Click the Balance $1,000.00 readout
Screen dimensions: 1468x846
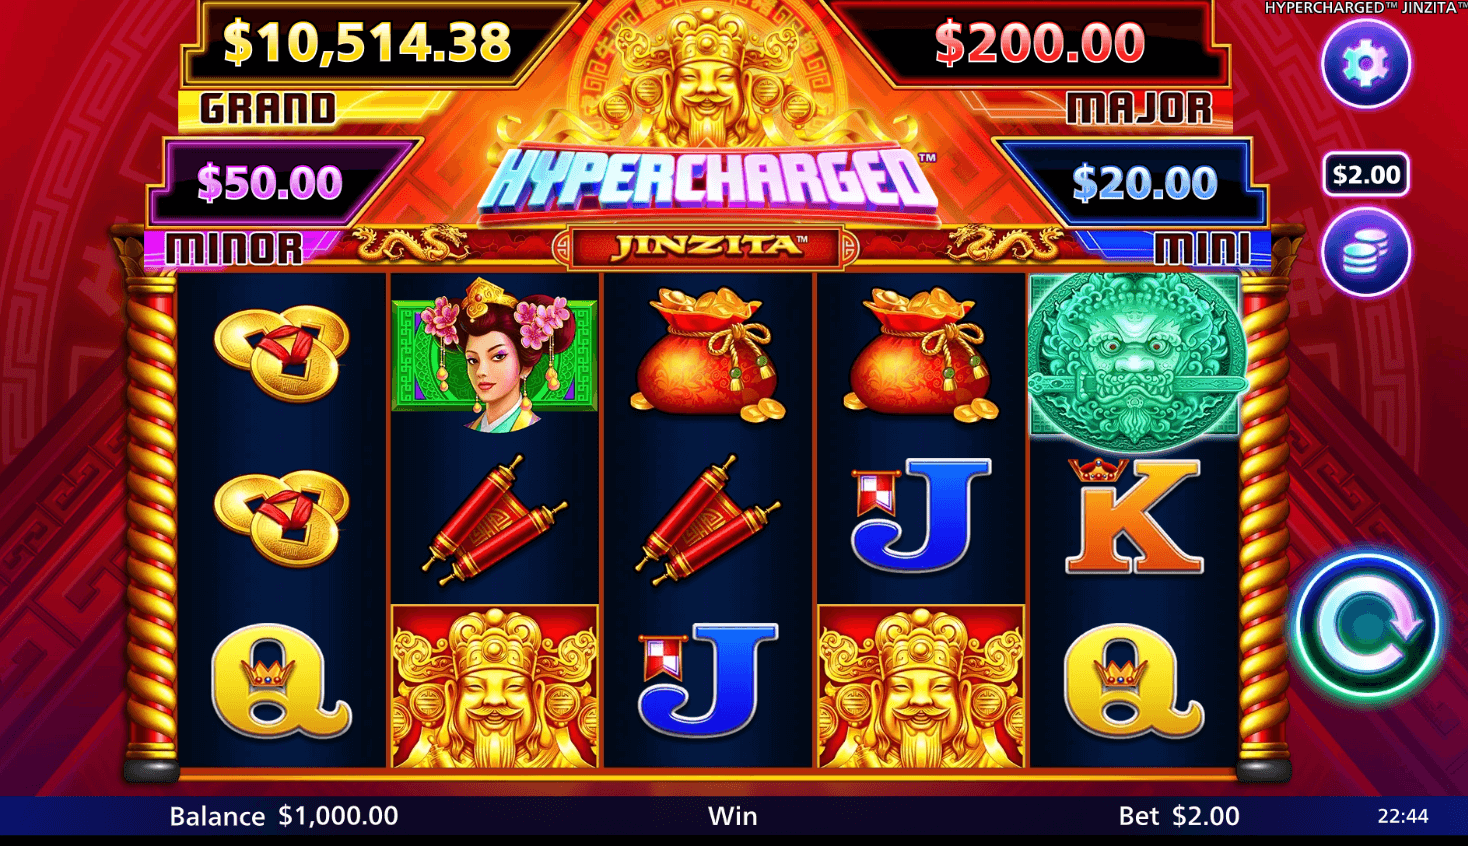284,816
